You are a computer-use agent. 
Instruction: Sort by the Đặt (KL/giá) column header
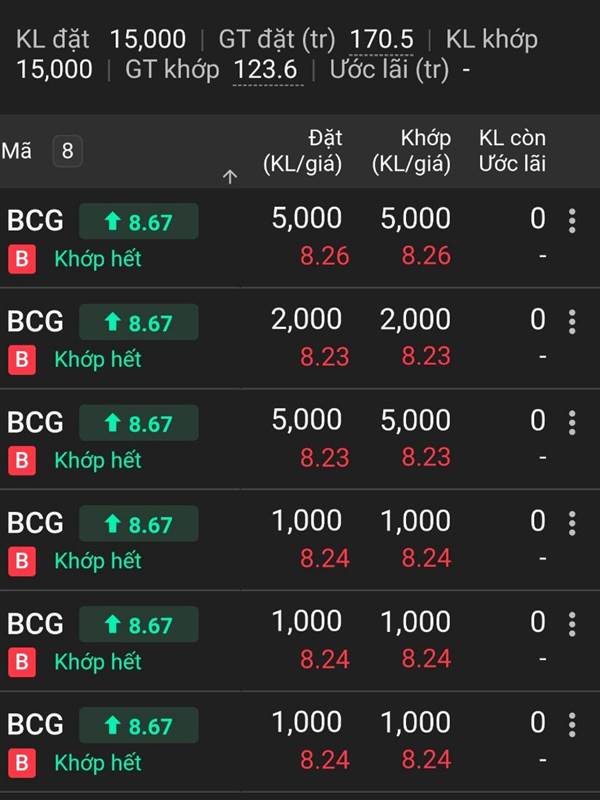[303, 151]
